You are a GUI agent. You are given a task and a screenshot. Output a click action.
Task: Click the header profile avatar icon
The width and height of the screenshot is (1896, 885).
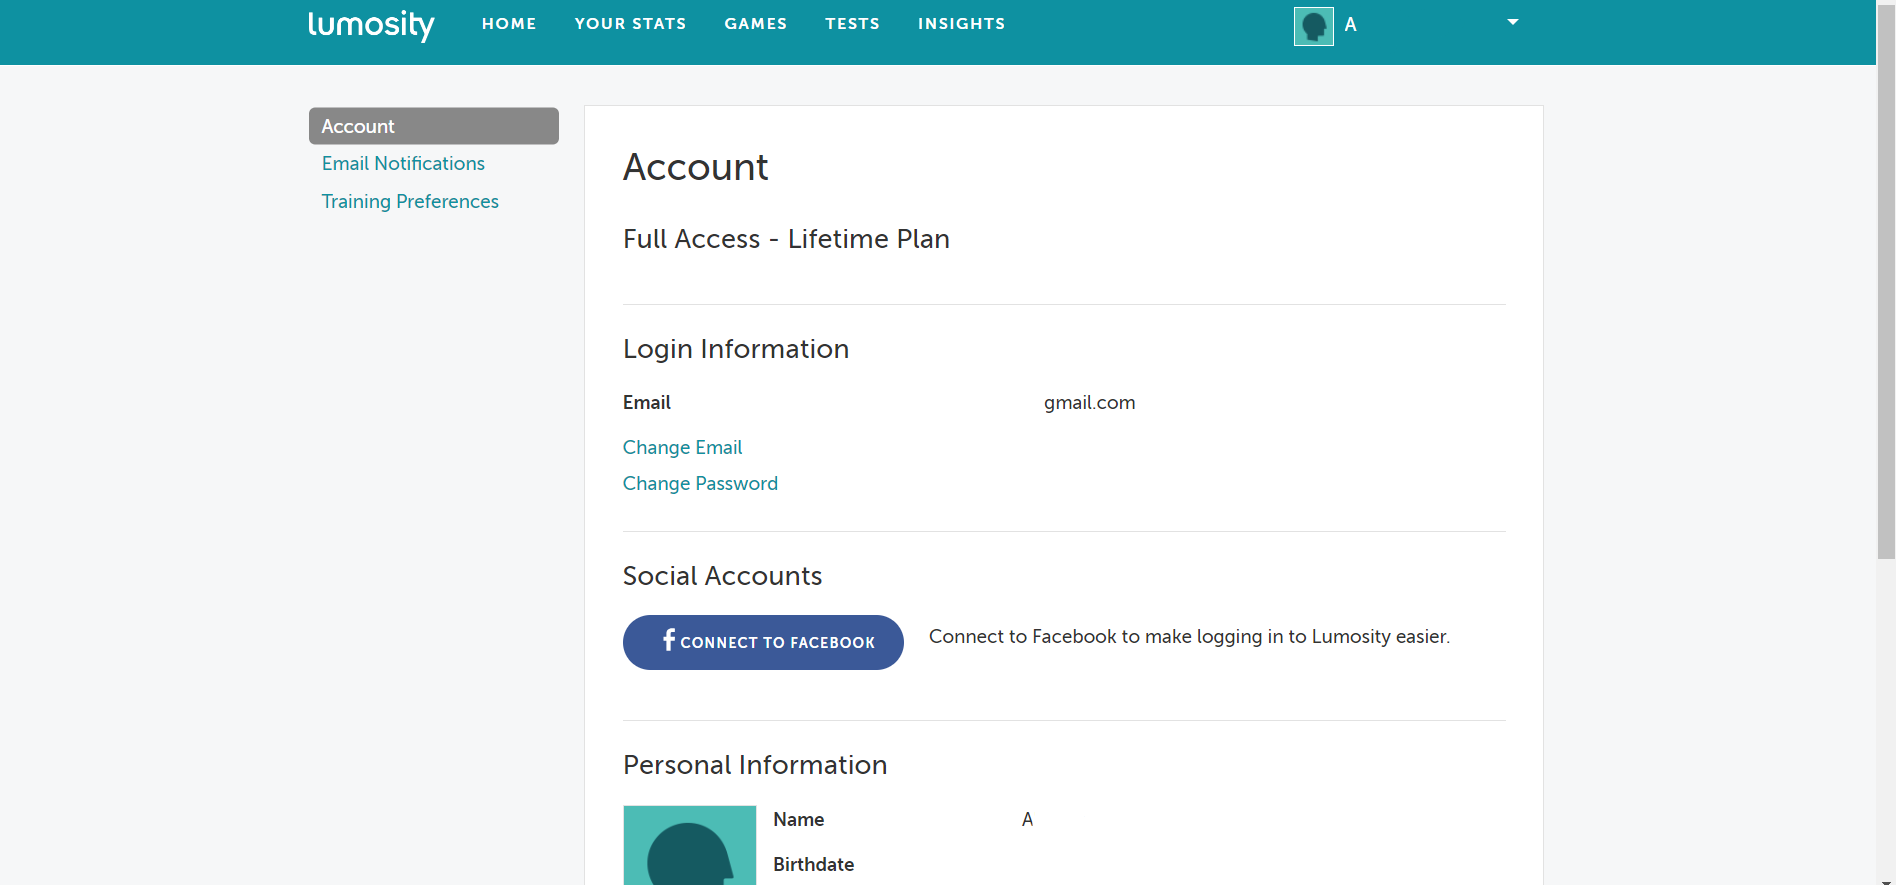(x=1313, y=26)
